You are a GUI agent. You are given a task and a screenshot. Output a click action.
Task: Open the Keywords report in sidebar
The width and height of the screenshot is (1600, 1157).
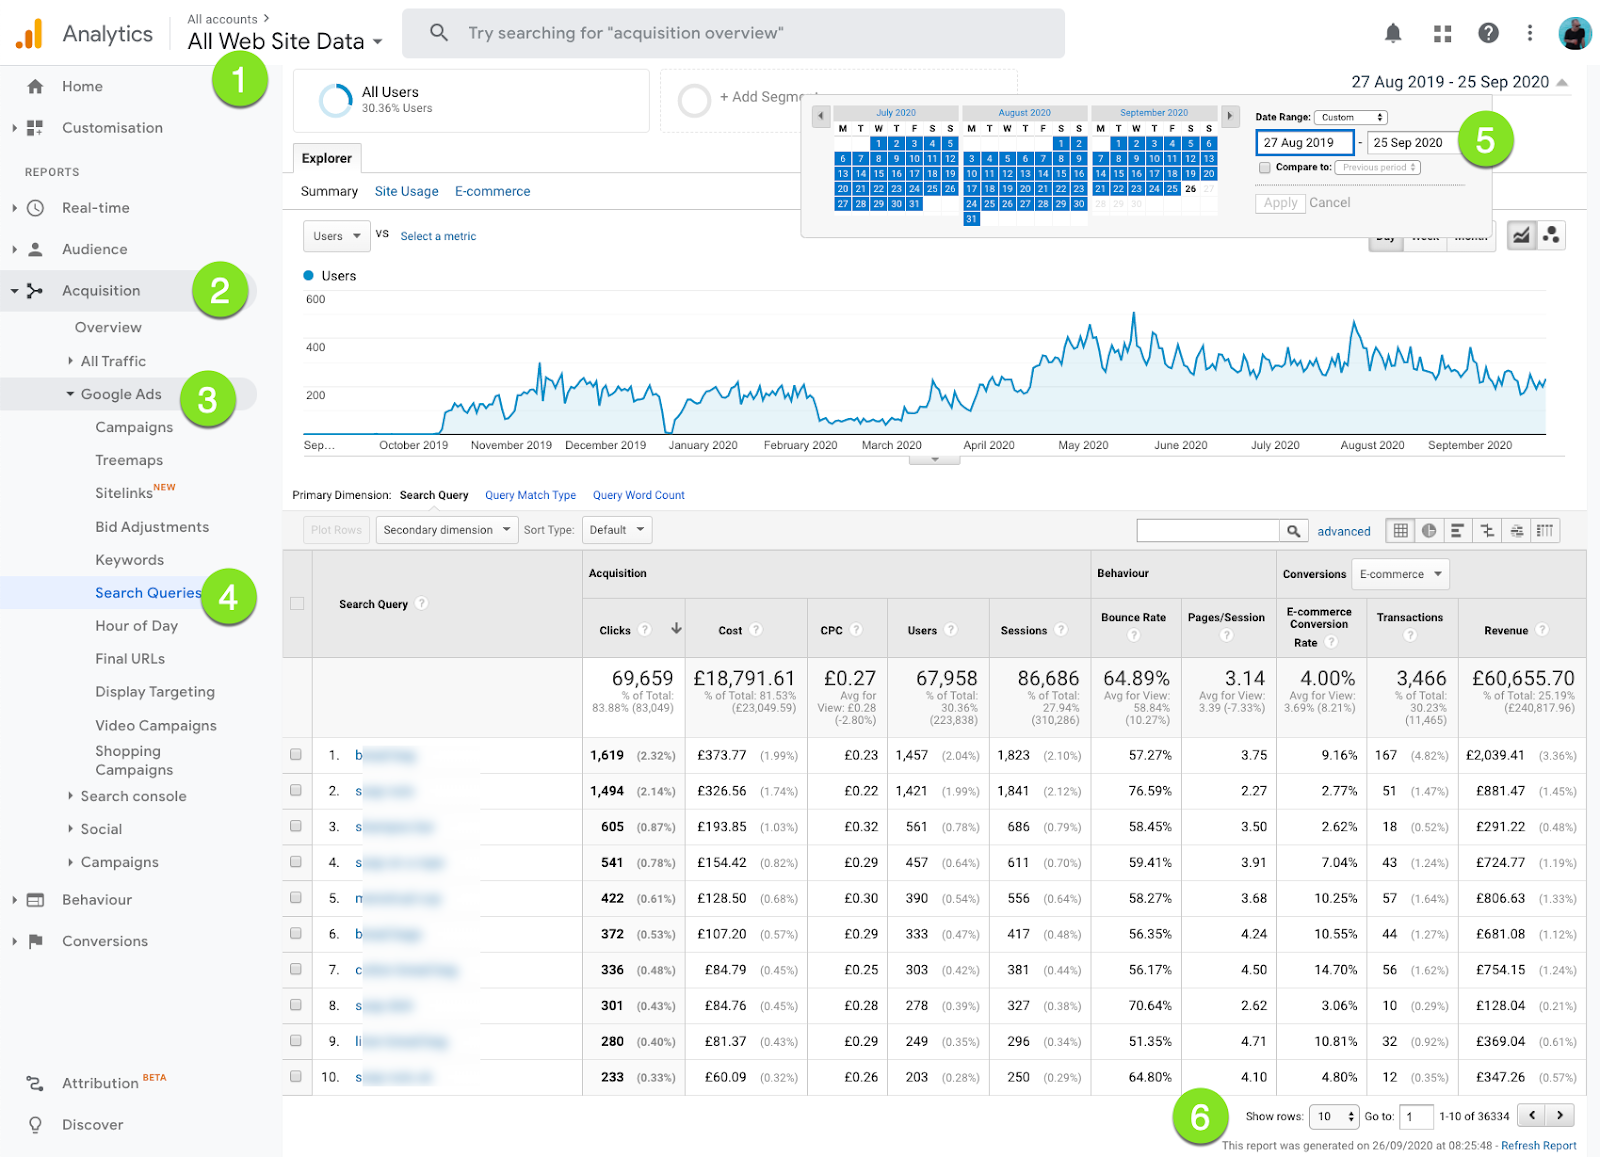[129, 560]
